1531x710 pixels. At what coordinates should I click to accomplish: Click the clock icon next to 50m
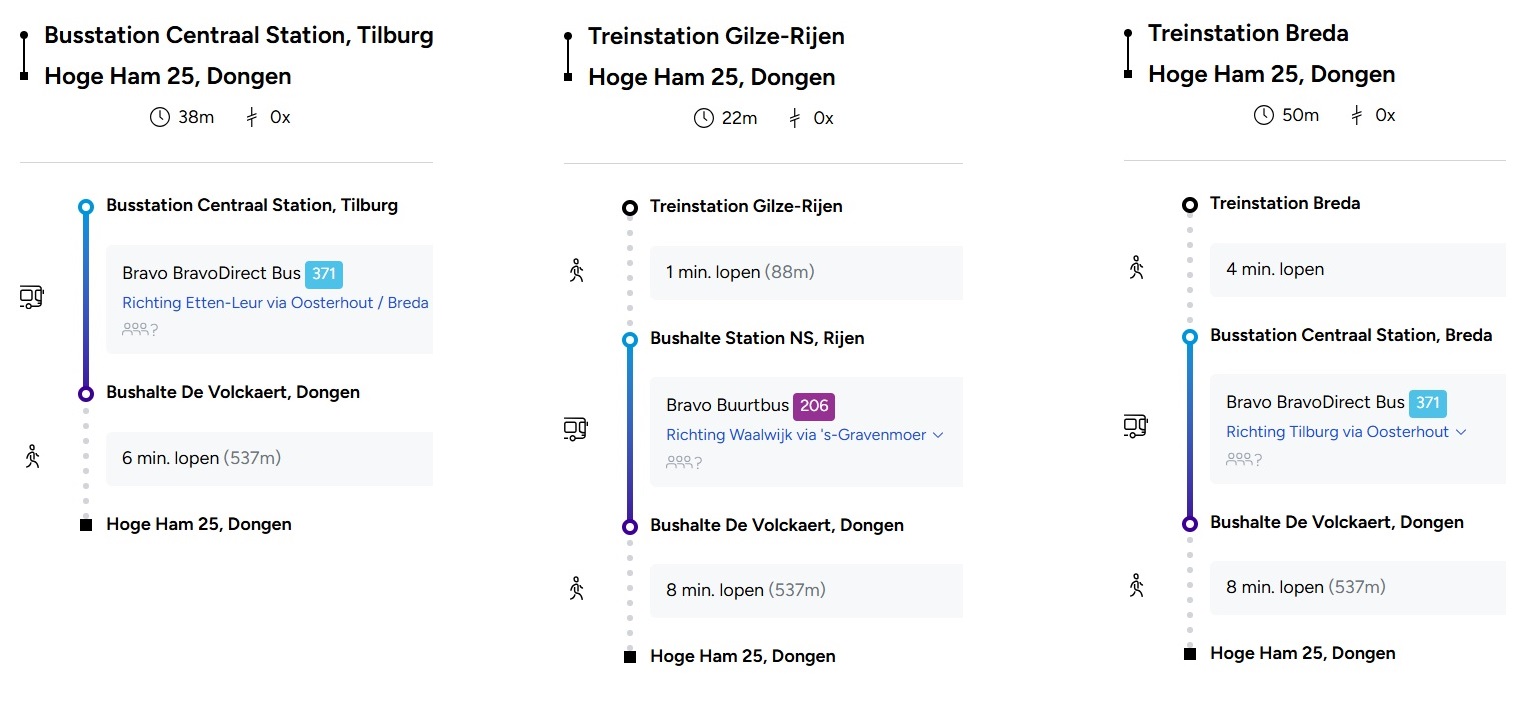[1264, 115]
